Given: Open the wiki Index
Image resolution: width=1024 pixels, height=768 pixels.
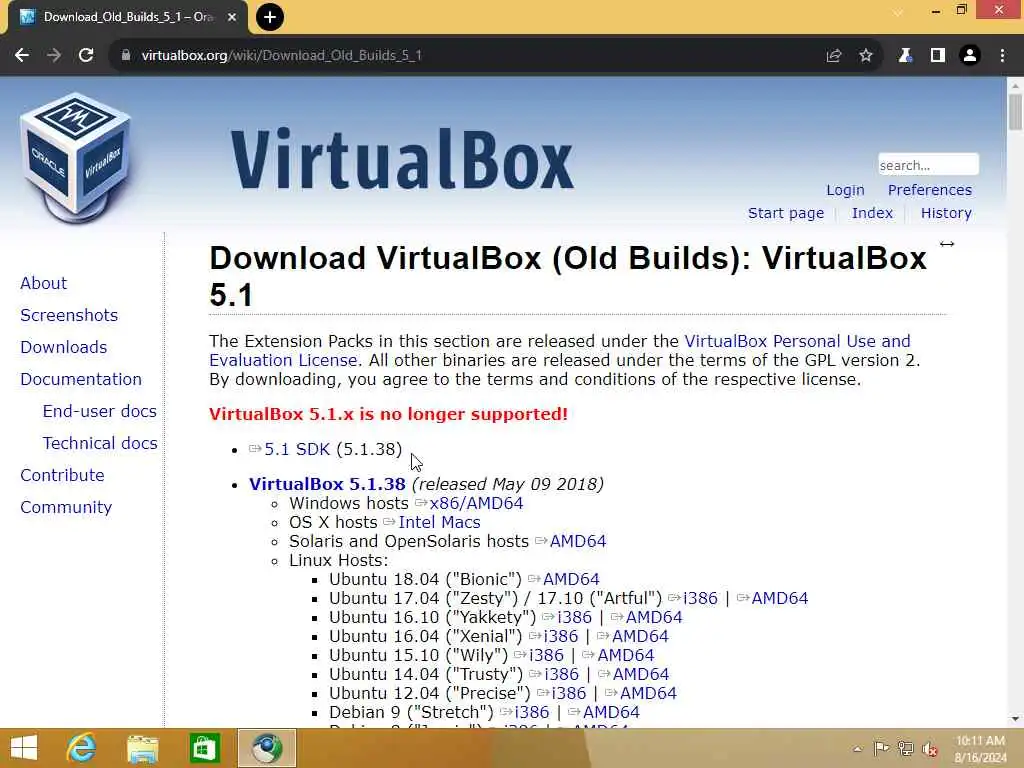Looking at the screenshot, I should (x=872, y=213).
